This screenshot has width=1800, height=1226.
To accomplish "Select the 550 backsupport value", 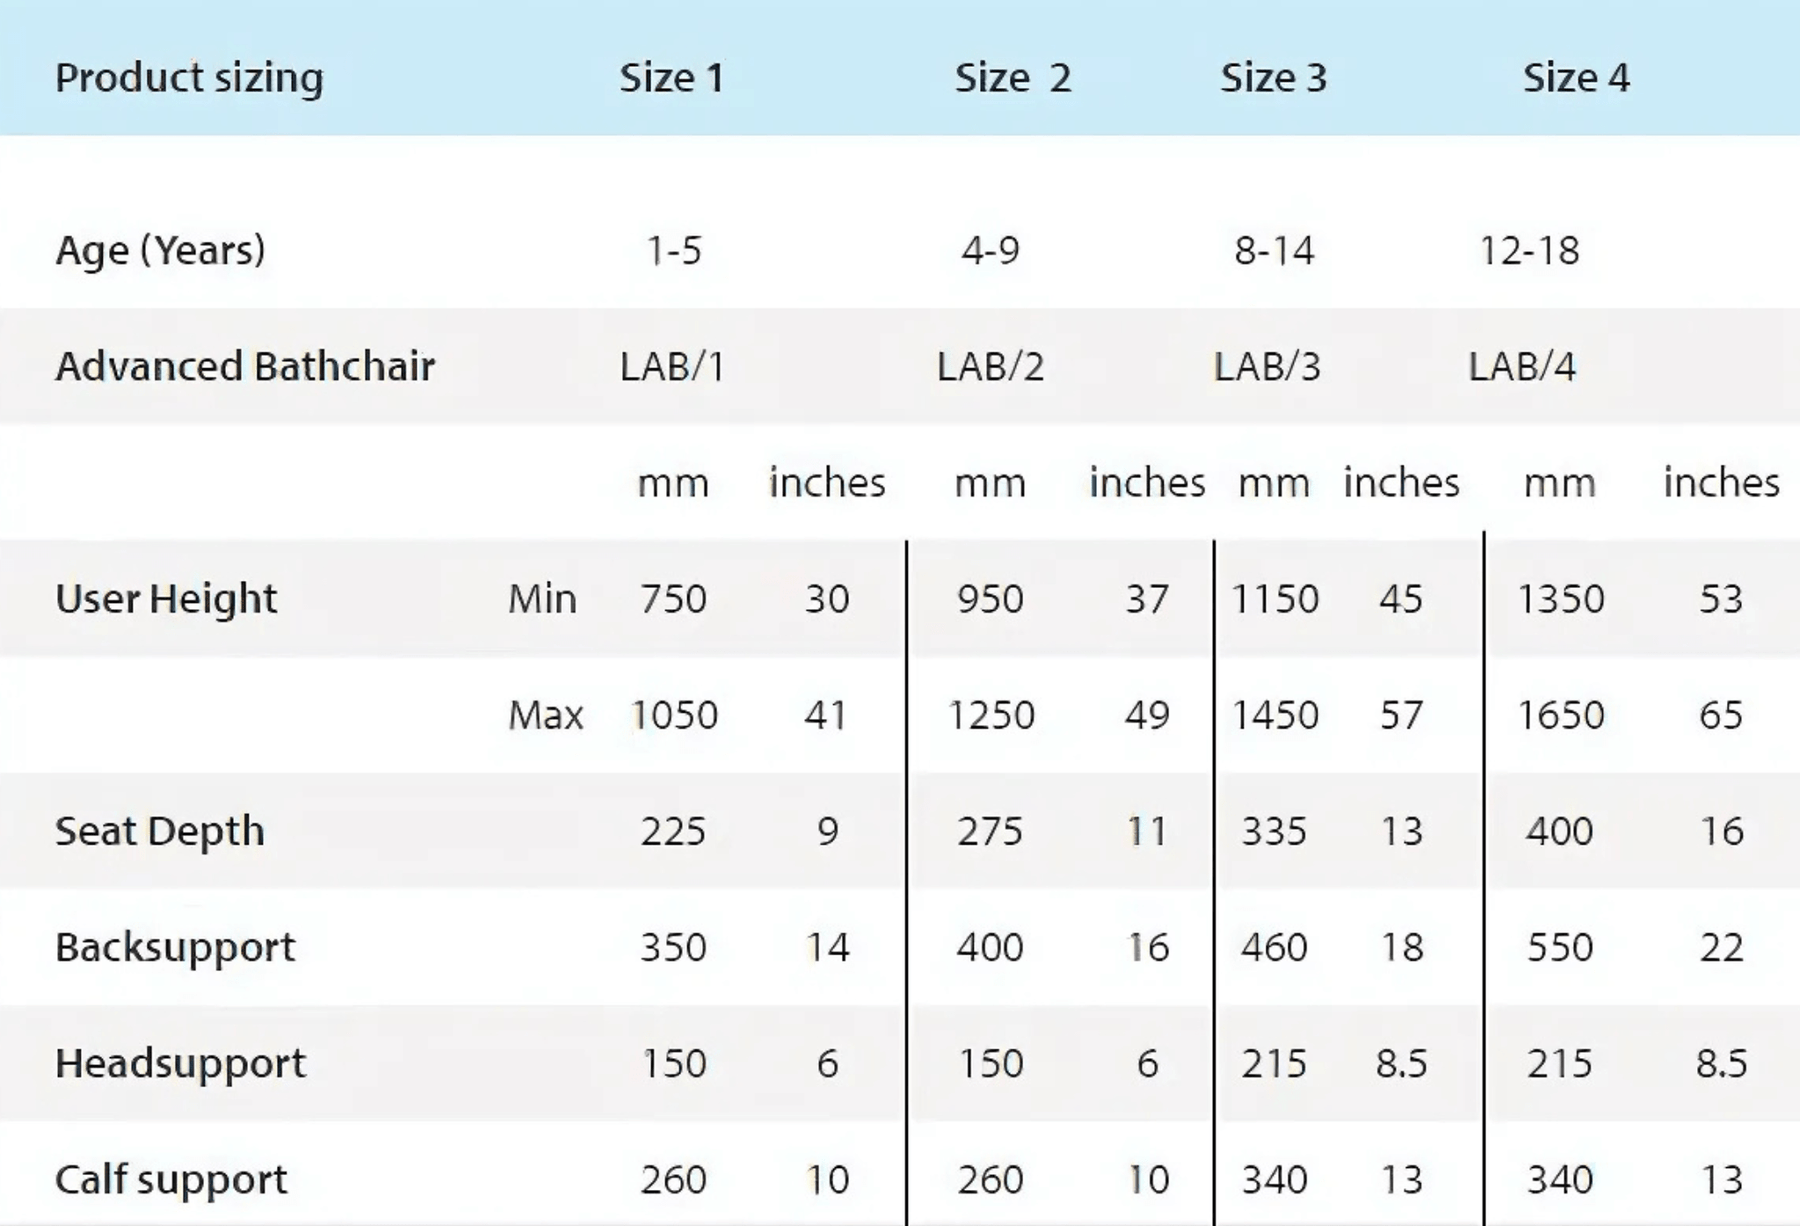I will [1559, 947].
